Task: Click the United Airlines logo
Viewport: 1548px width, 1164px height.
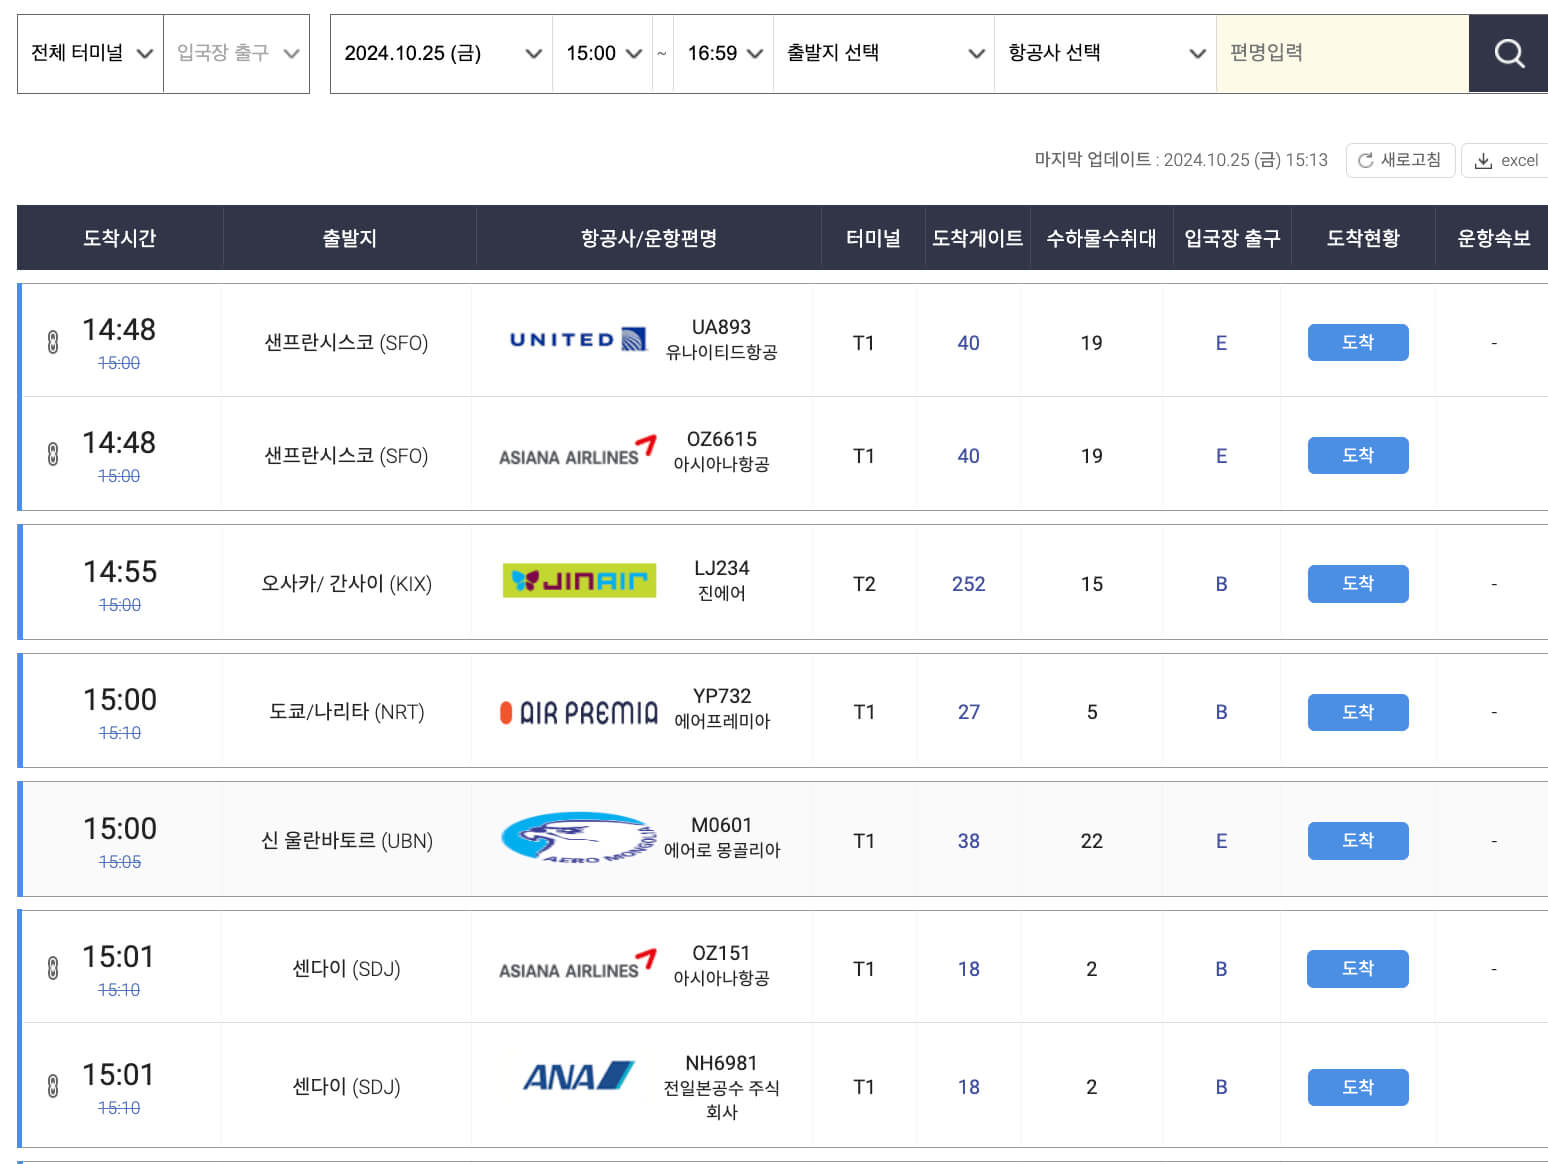Action: 578,340
